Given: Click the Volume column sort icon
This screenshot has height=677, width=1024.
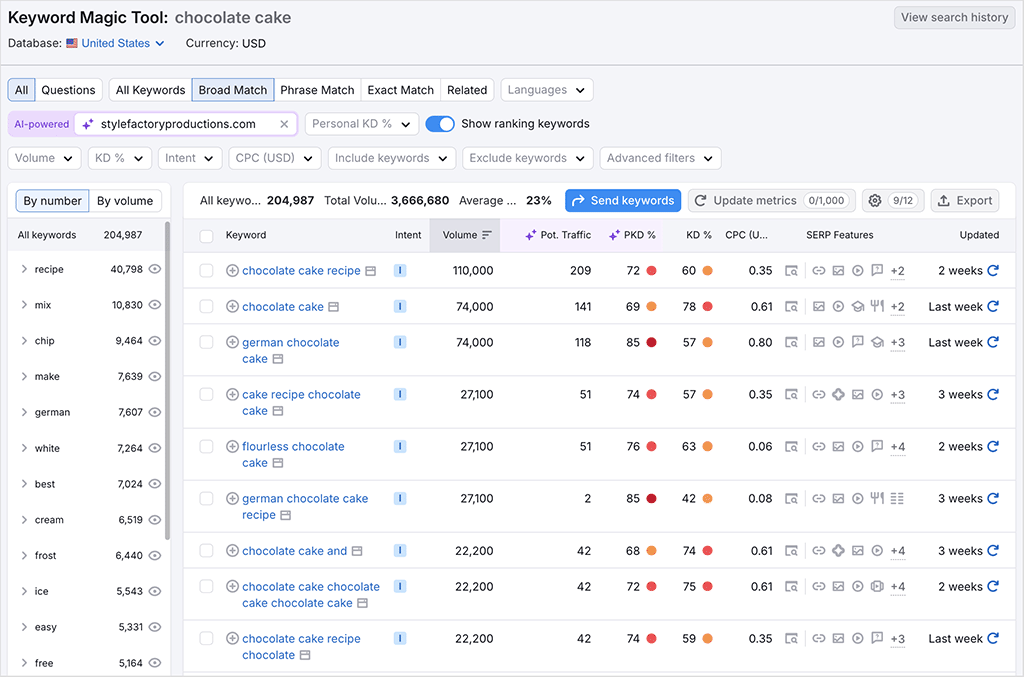Looking at the screenshot, I should [487, 235].
